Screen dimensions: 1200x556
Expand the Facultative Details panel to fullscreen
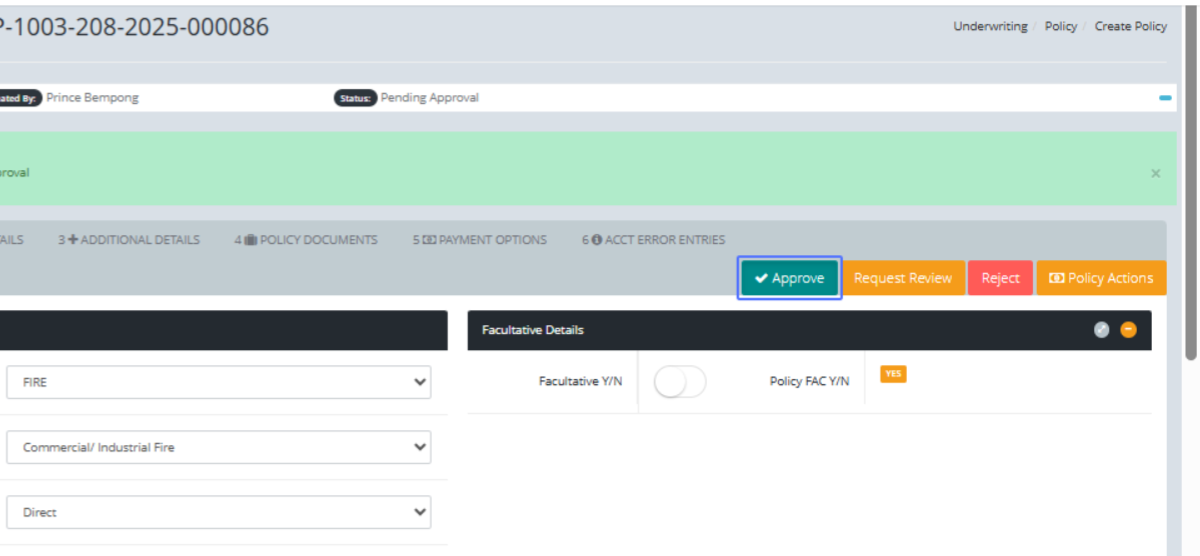[x=1102, y=330]
